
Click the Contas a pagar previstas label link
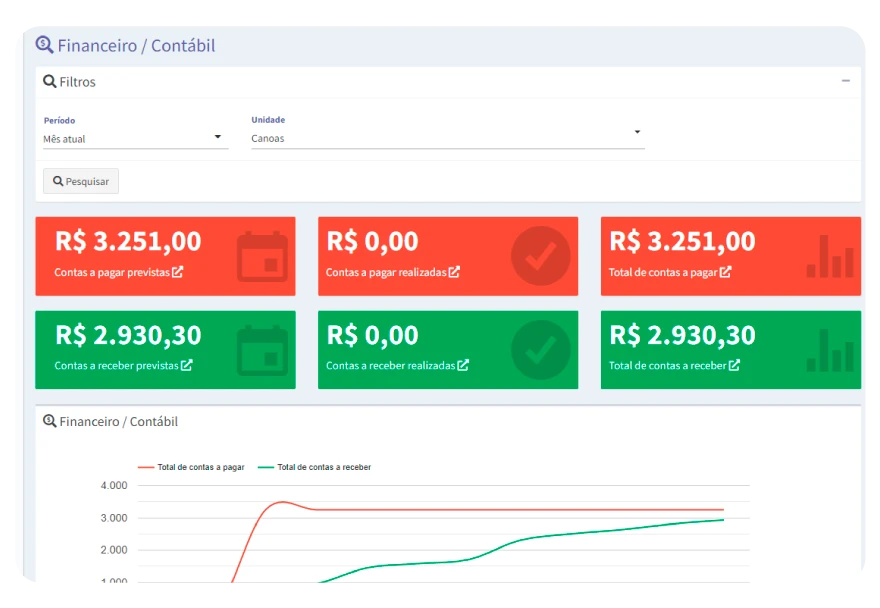point(111,272)
